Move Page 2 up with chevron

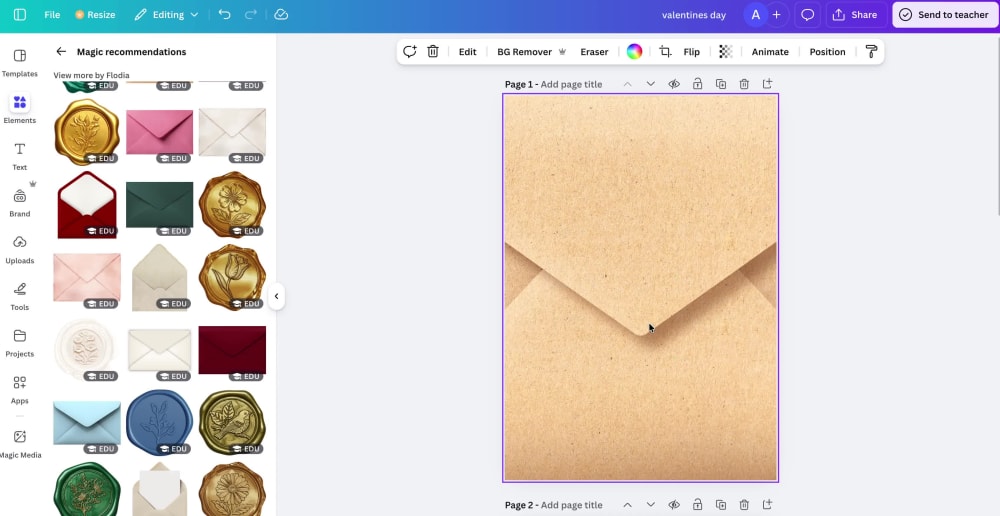click(628, 505)
